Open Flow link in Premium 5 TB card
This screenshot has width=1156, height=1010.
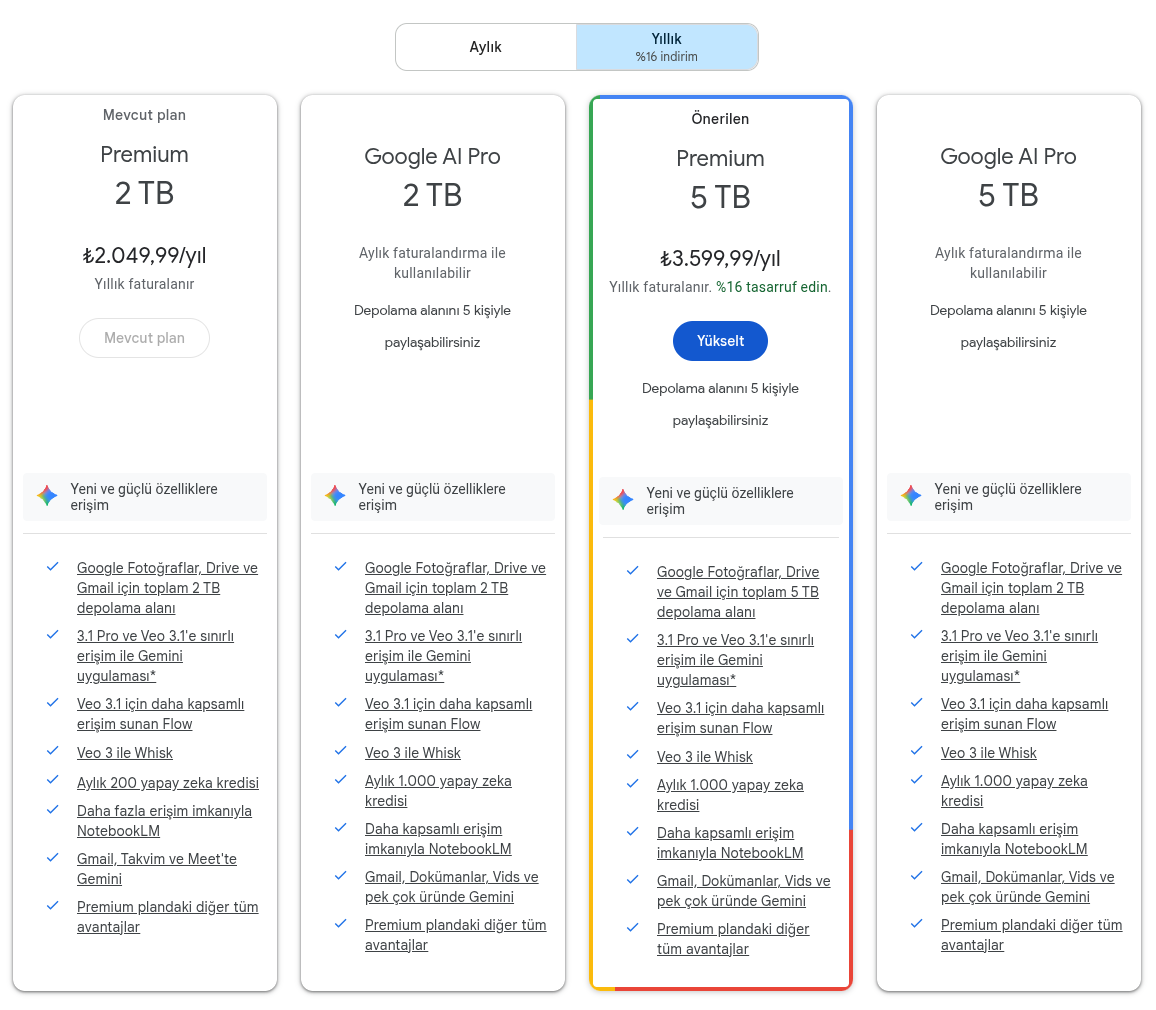pyautogui.click(x=741, y=718)
